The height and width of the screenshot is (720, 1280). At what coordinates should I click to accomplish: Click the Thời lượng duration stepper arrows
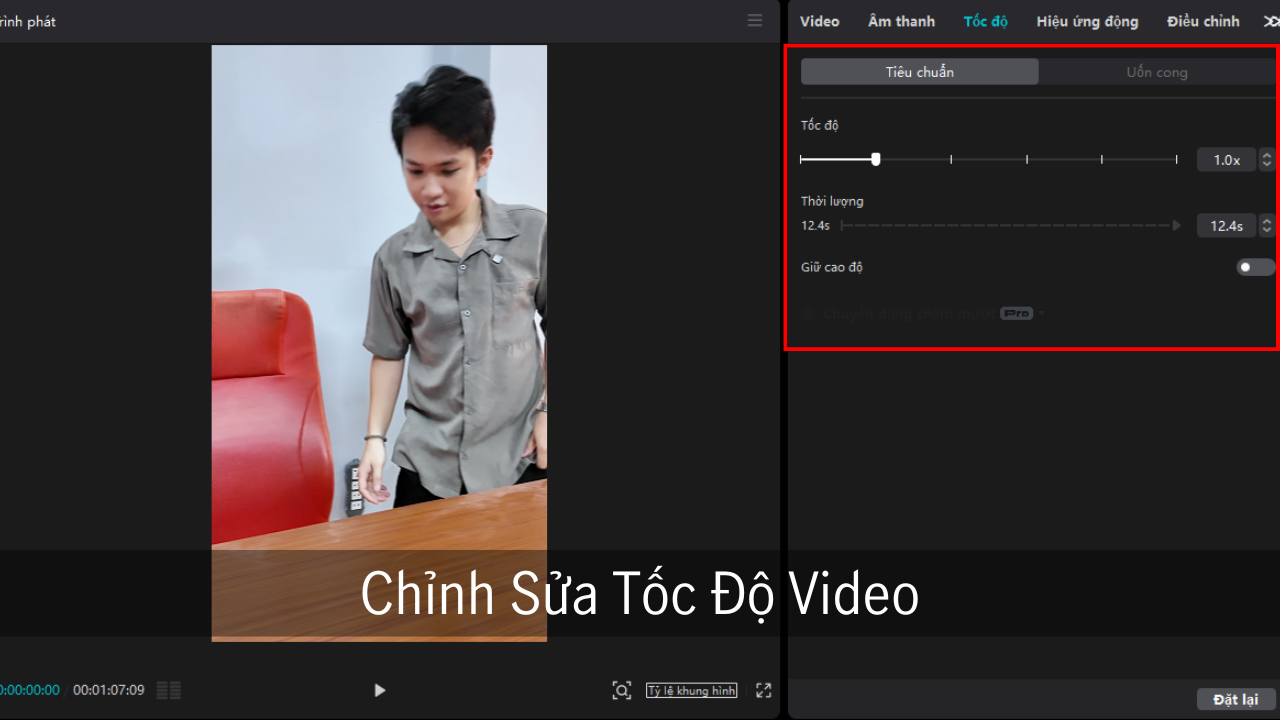[x=1267, y=226]
